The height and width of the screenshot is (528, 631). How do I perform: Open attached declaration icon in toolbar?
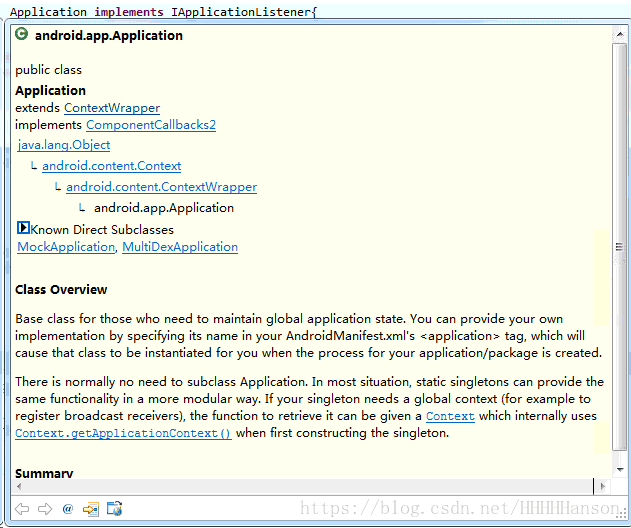pos(91,509)
